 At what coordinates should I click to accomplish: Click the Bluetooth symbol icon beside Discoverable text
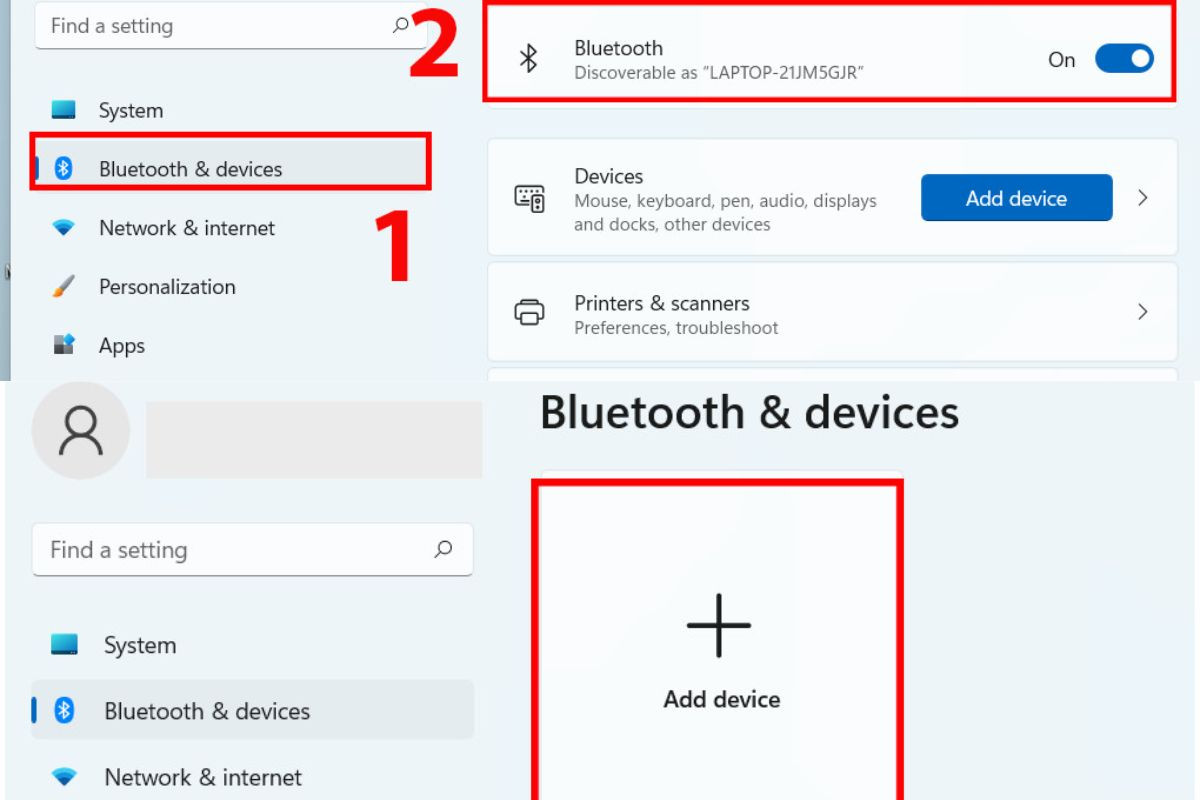pyautogui.click(x=529, y=59)
